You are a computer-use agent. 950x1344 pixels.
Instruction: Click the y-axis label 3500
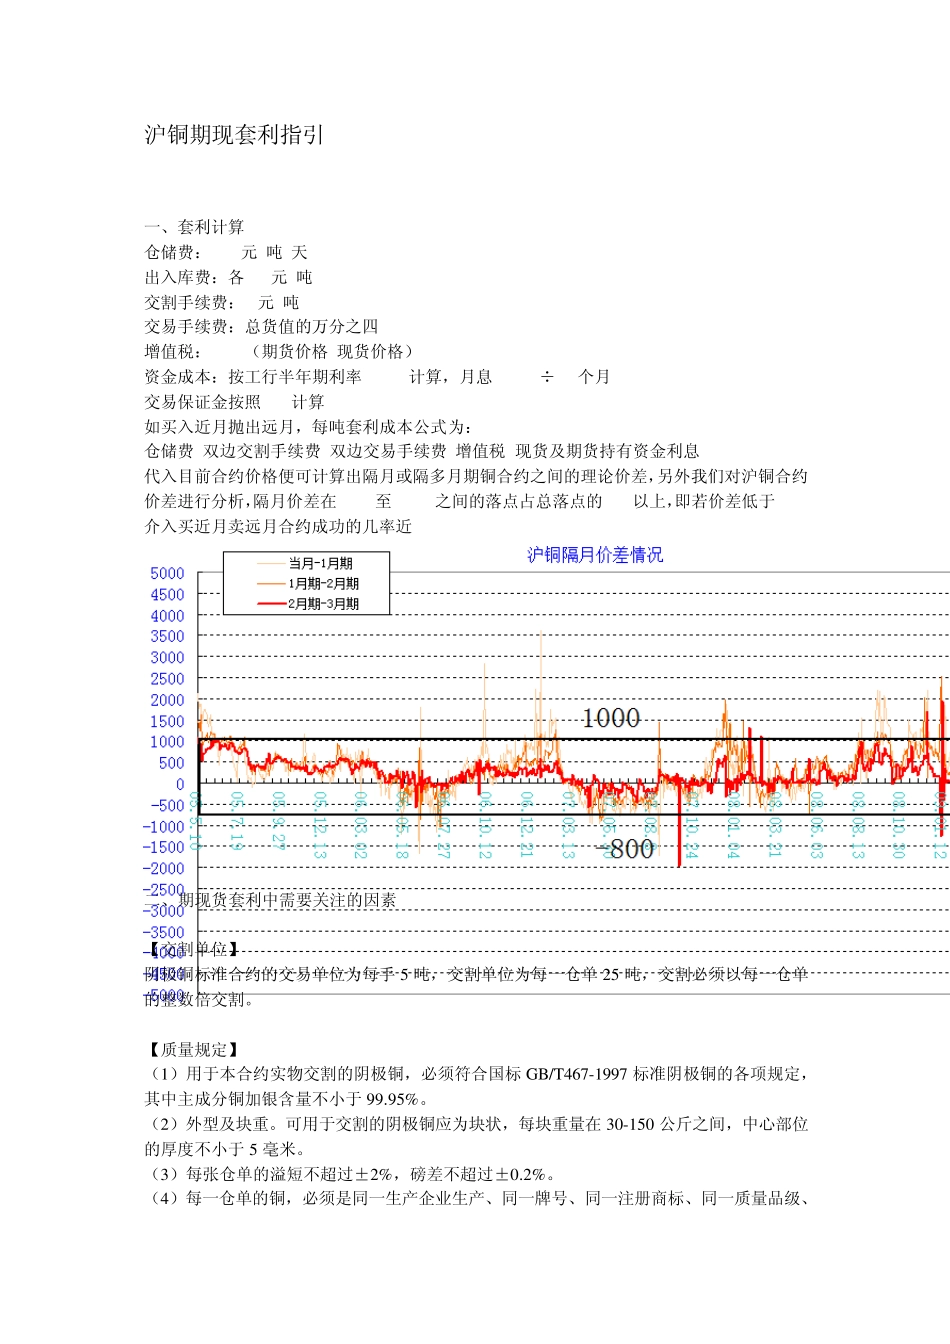167,636
